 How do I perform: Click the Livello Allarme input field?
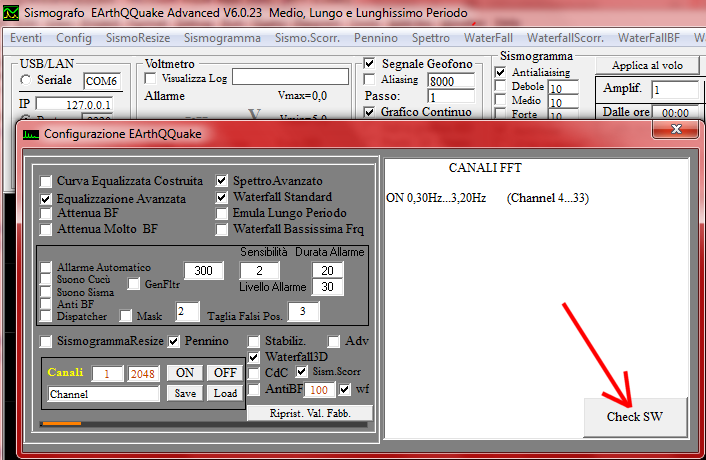(x=326, y=287)
